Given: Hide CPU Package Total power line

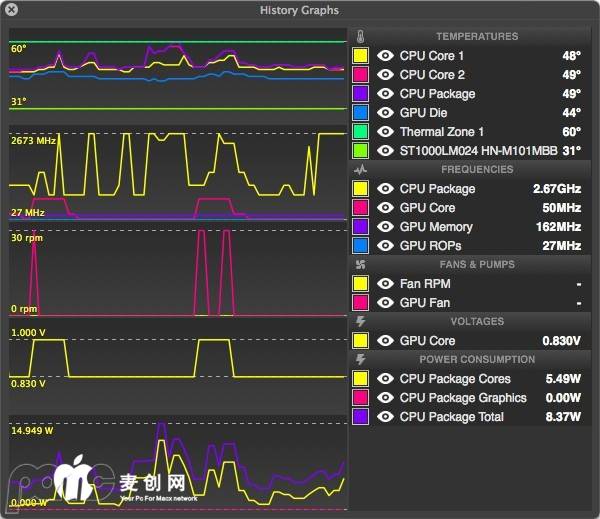Looking at the screenshot, I should [386, 417].
